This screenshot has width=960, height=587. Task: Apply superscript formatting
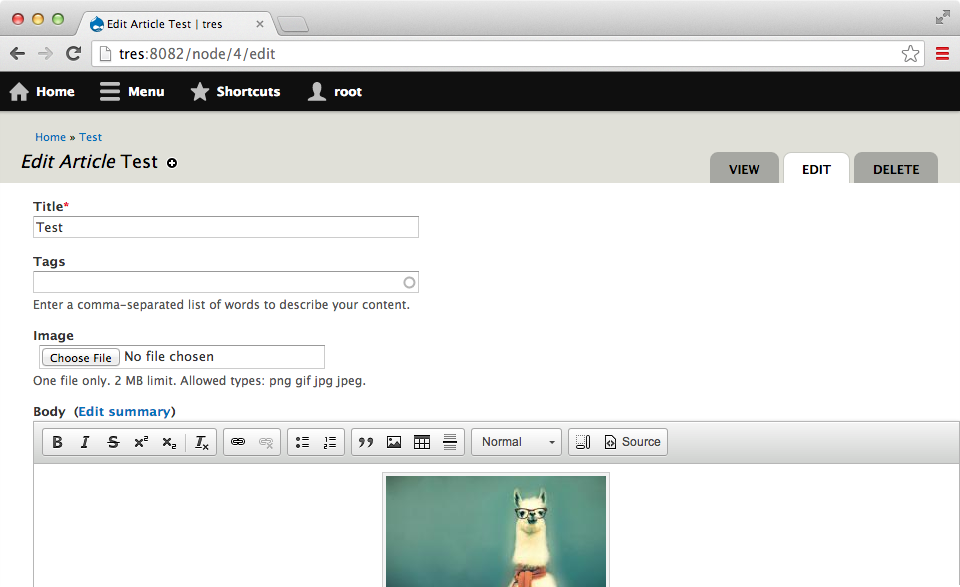[x=141, y=441]
